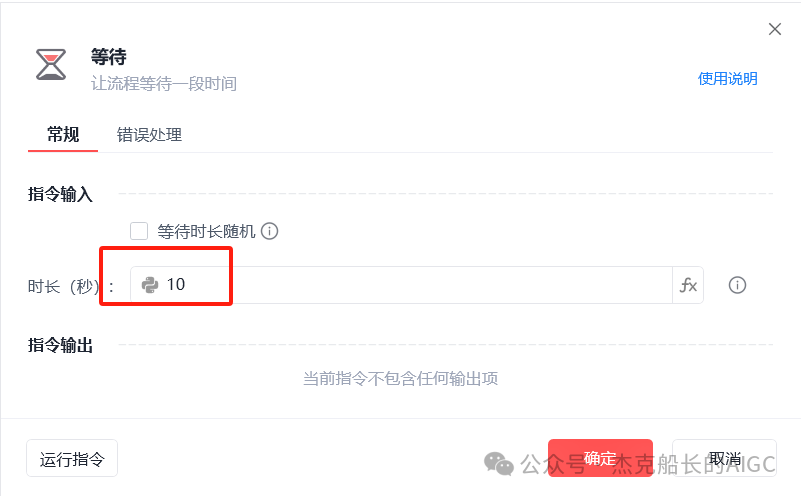Close the 等待 dialog with X
This screenshot has height=496, width=801.
775,29
